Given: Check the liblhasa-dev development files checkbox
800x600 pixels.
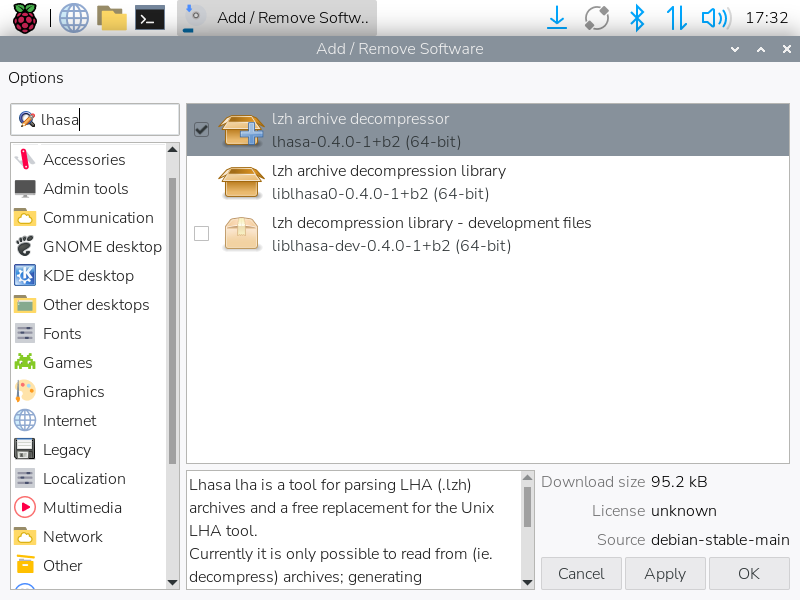Looking at the screenshot, I should click(201, 234).
